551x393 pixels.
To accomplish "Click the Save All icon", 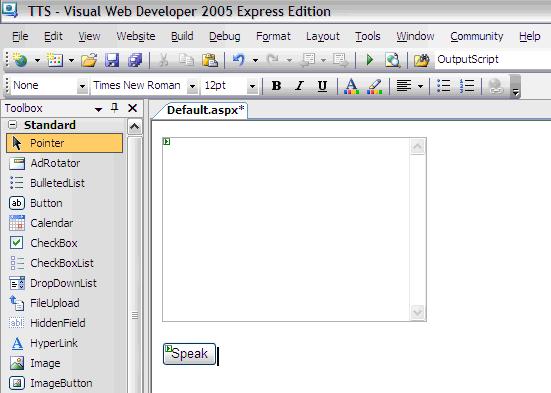I will click(x=135, y=60).
